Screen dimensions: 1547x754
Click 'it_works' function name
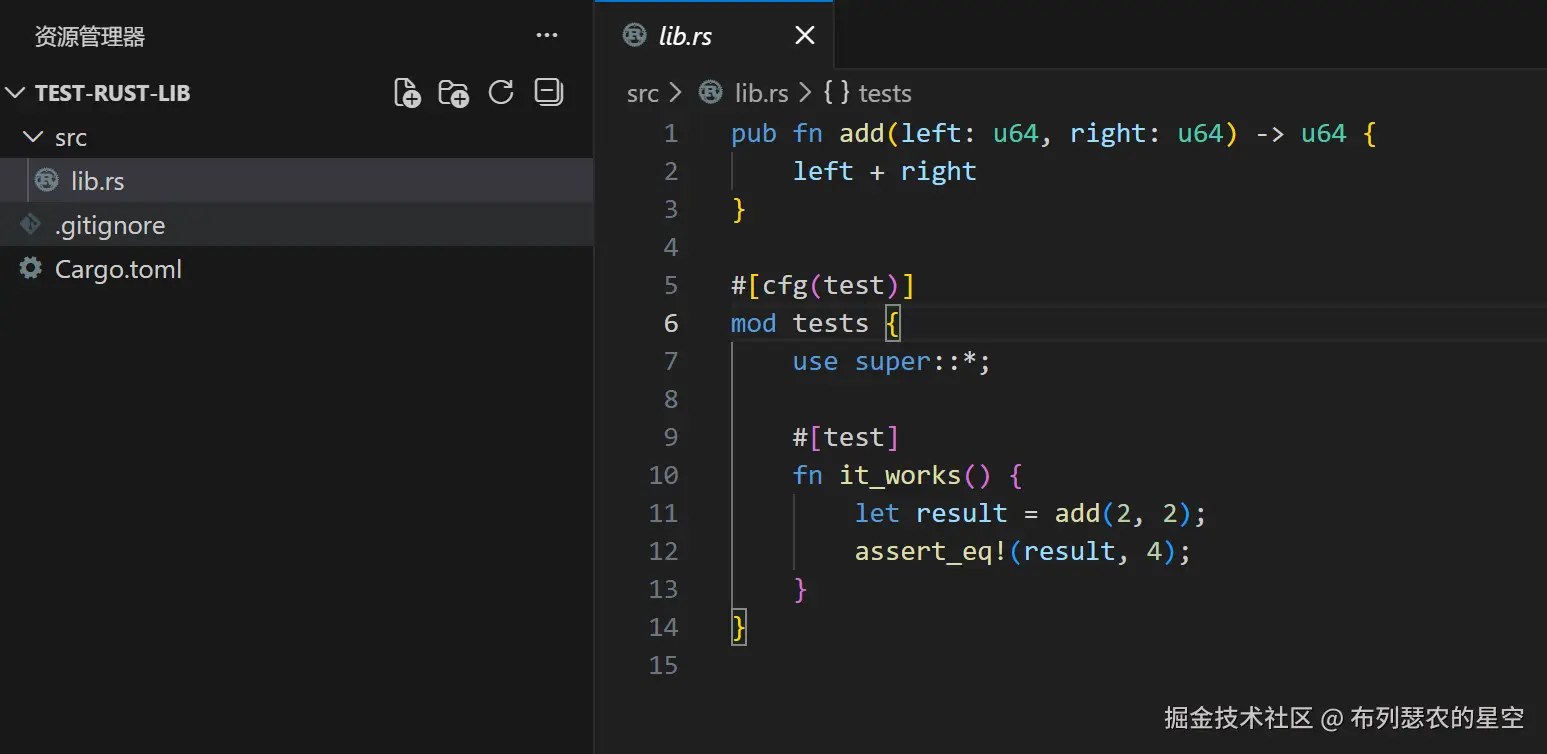[x=900, y=476]
